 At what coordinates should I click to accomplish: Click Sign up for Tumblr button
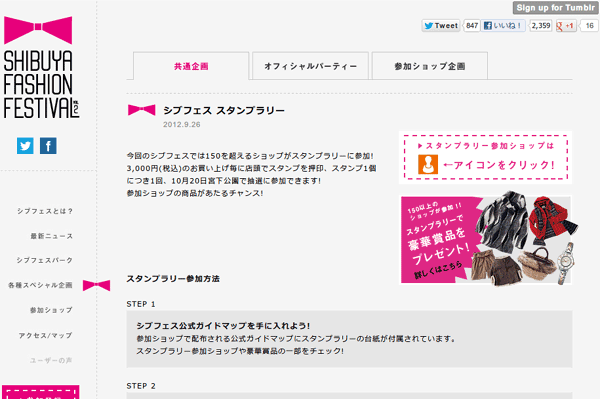(556, 8)
